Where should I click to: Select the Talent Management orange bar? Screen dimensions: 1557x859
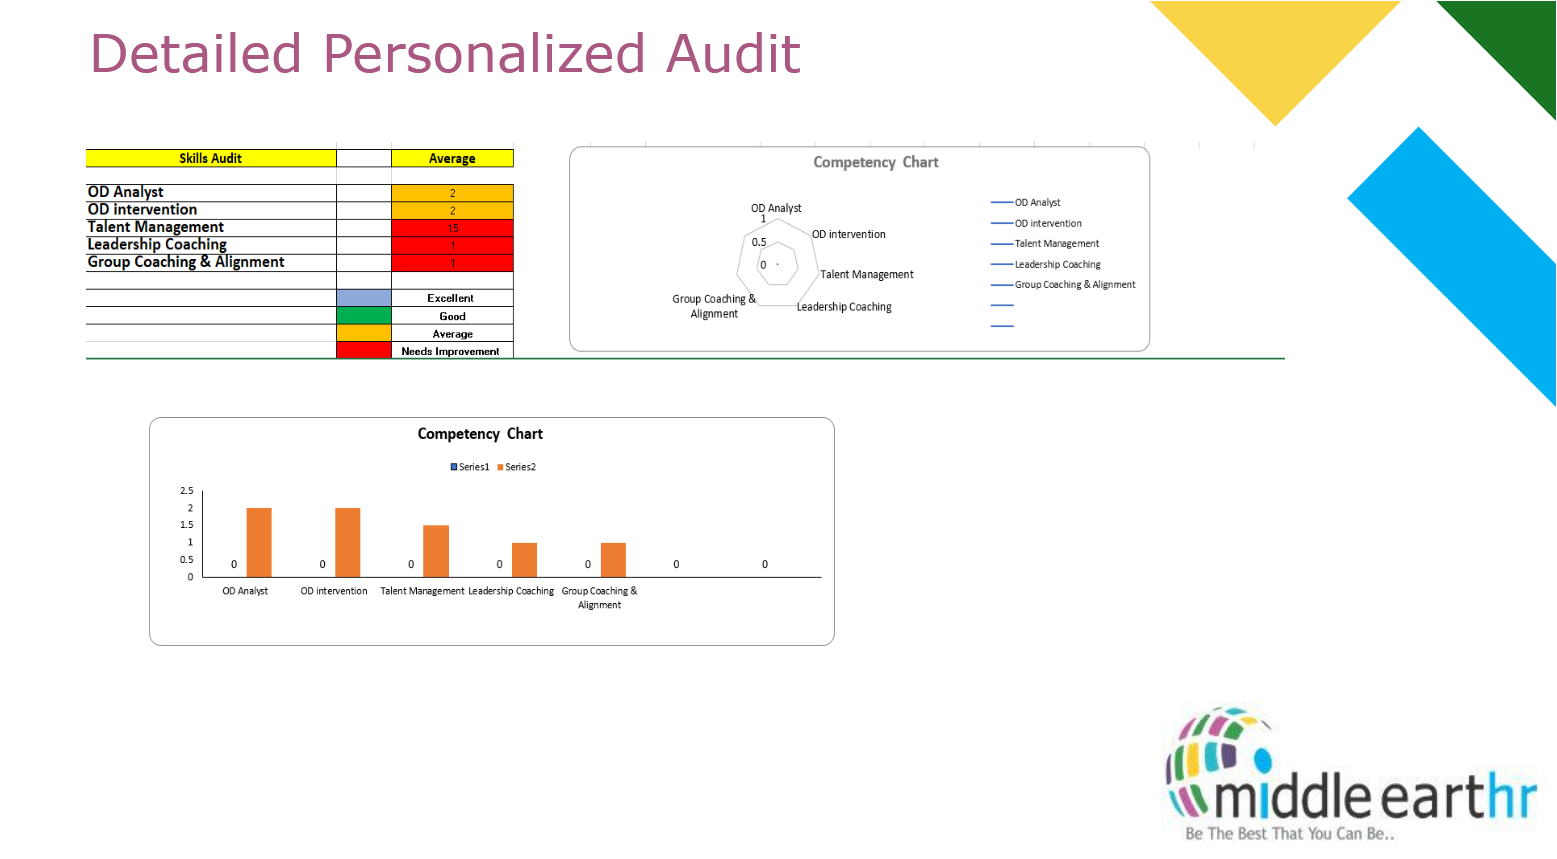[x=436, y=551]
